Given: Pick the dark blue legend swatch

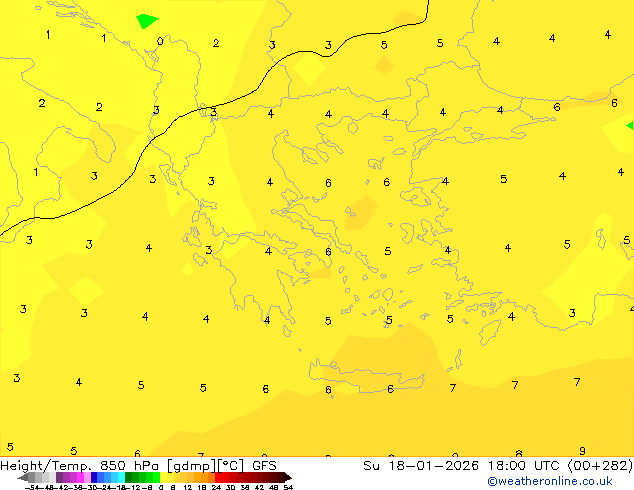Looking at the screenshot, I should pyautogui.click(x=94, y=477).
